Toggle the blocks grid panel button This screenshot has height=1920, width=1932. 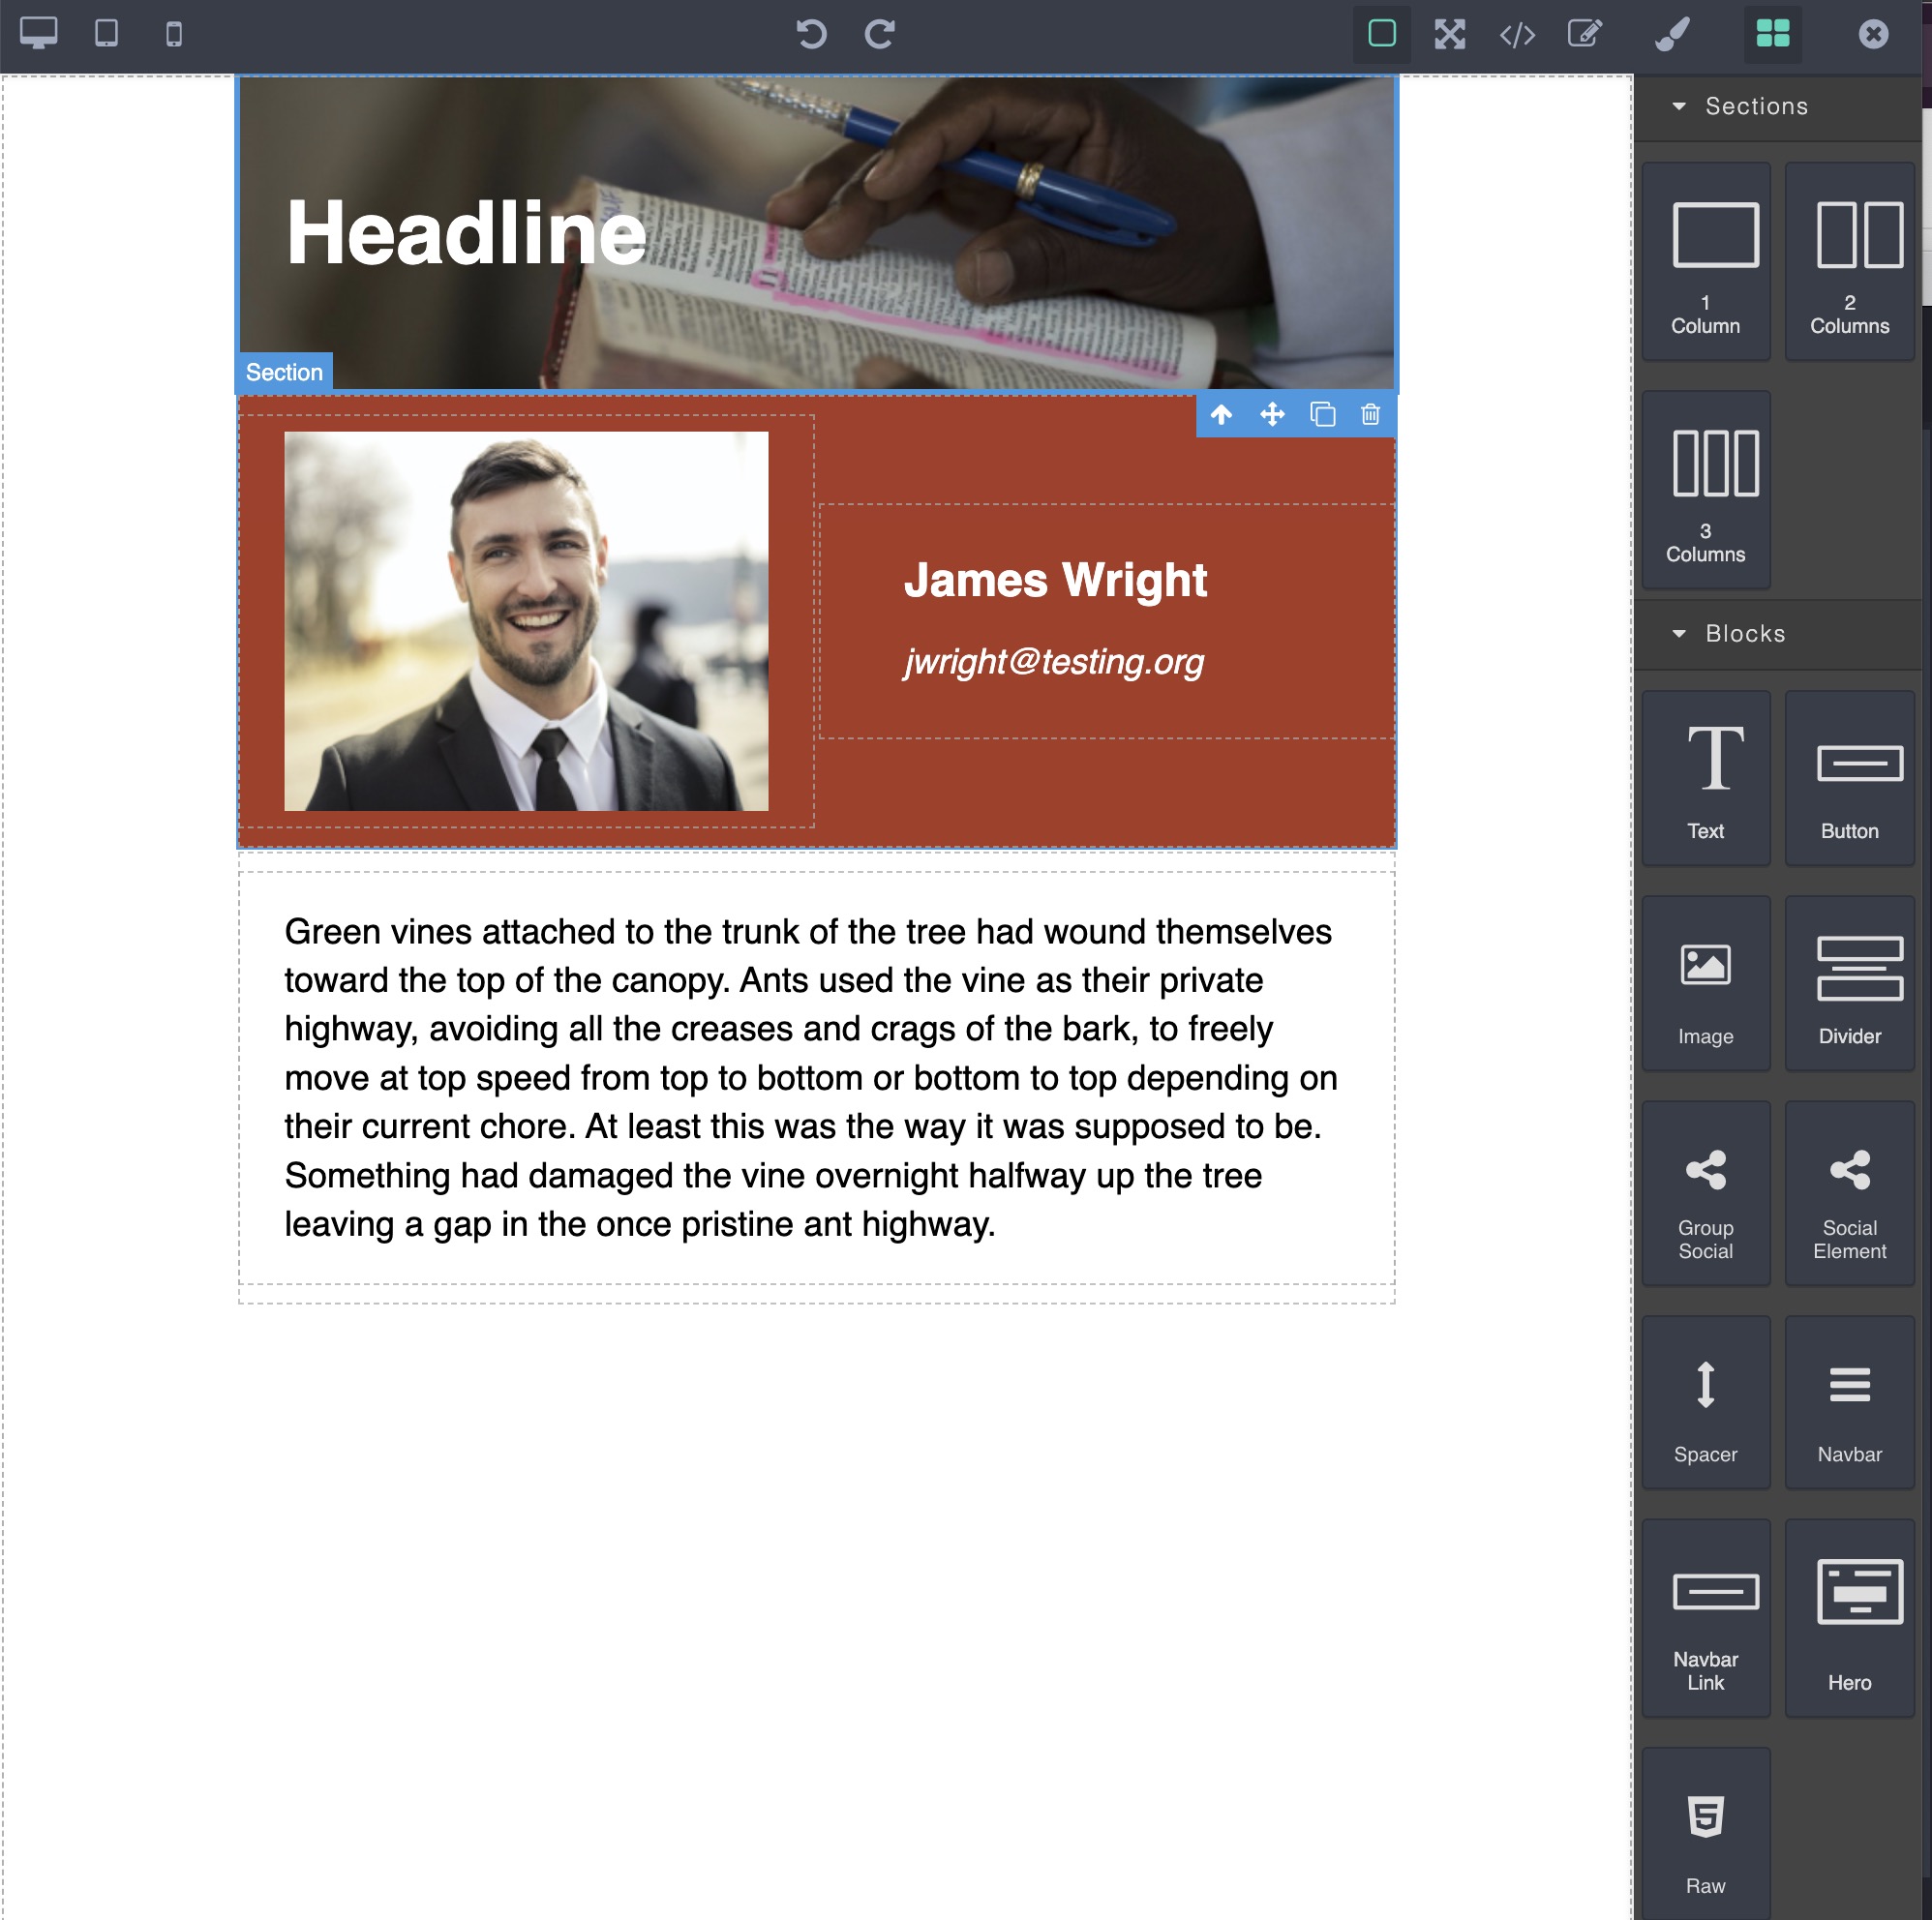coord(1773,34)
